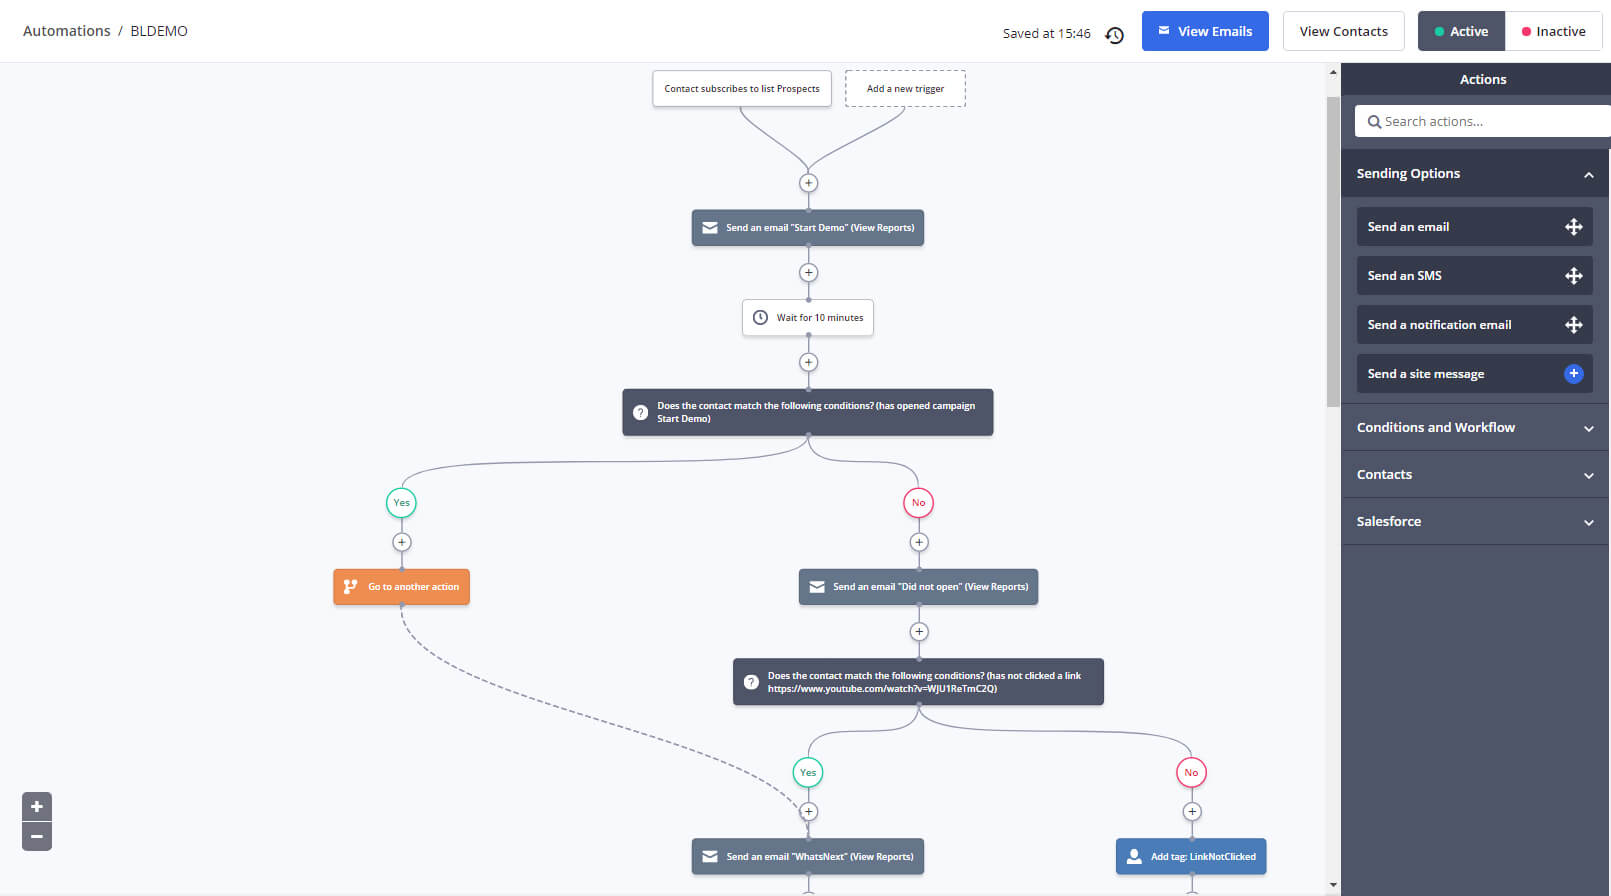
Task: Set automation status to Active
Action: pos(1461,32)
